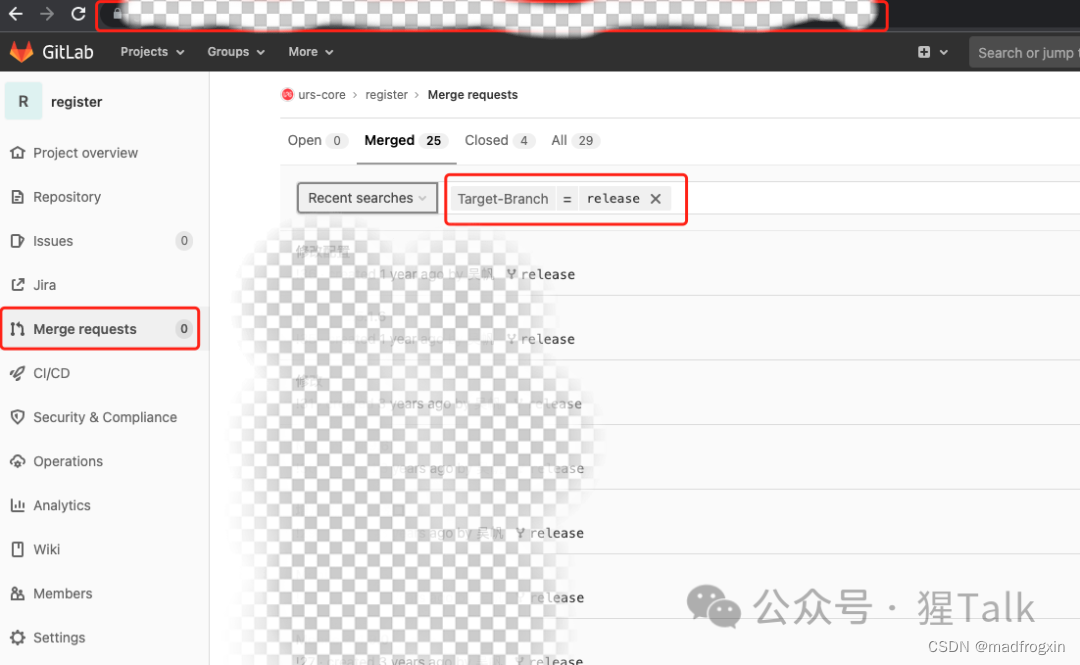Remove the release filter token with X
The image size is (1080, 665).
(656, 198)
